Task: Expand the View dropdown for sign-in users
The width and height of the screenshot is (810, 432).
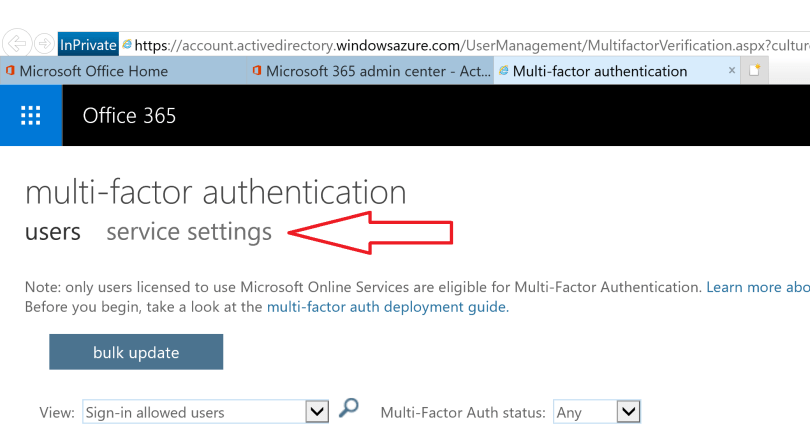Action: coord(316,411)
